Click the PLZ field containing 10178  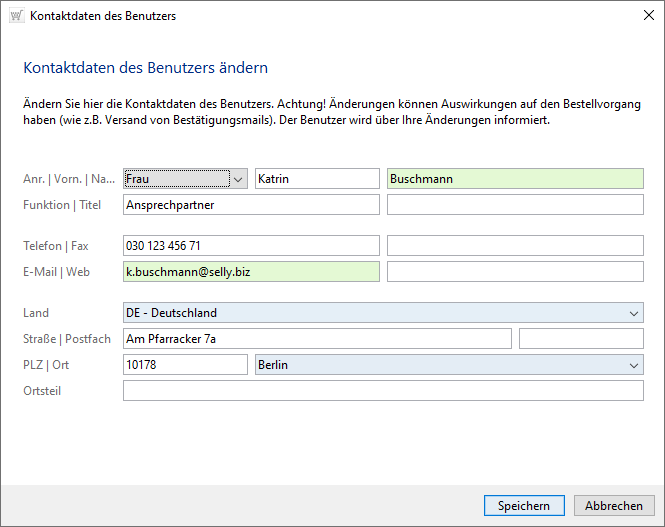point(184,365)
